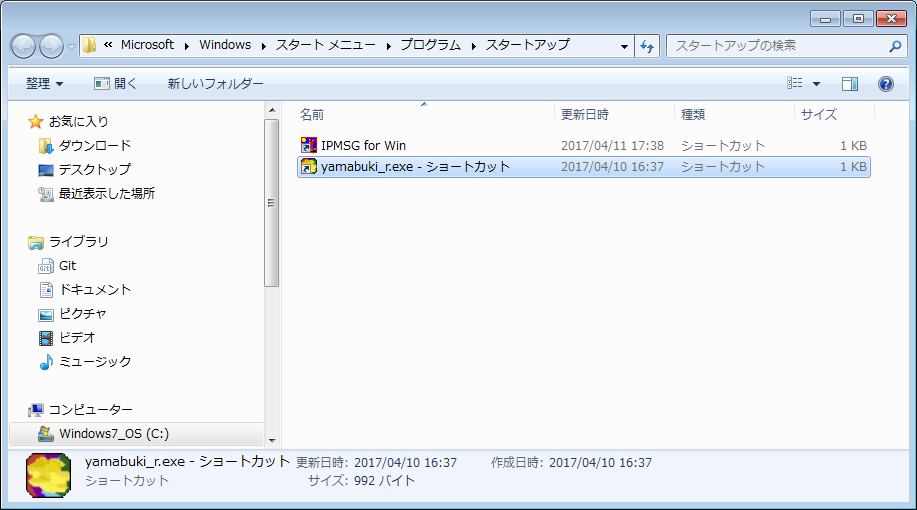Click the IPMSG for Win shortcut icon
Image resolution: width=917 pixels, height=510 pixels.
[310, 146]
